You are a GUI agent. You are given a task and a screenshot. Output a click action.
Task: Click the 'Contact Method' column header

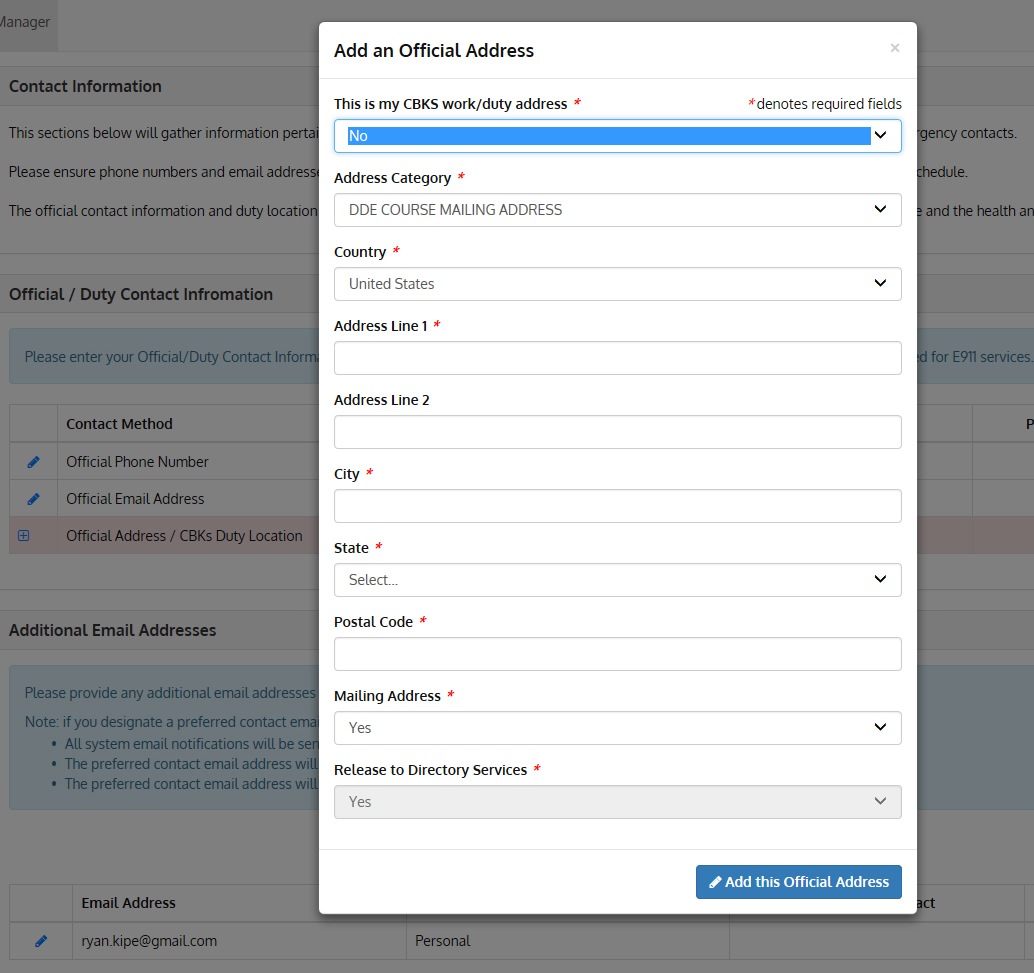[119, 424]
